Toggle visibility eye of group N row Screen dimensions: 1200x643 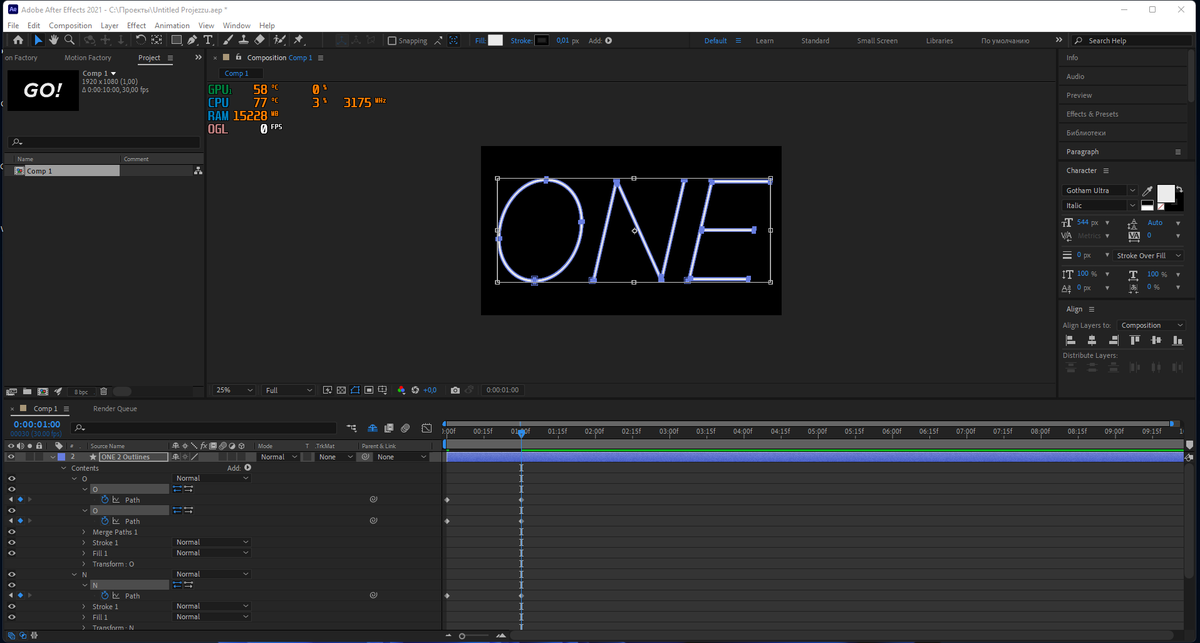[x=11, y=575]
